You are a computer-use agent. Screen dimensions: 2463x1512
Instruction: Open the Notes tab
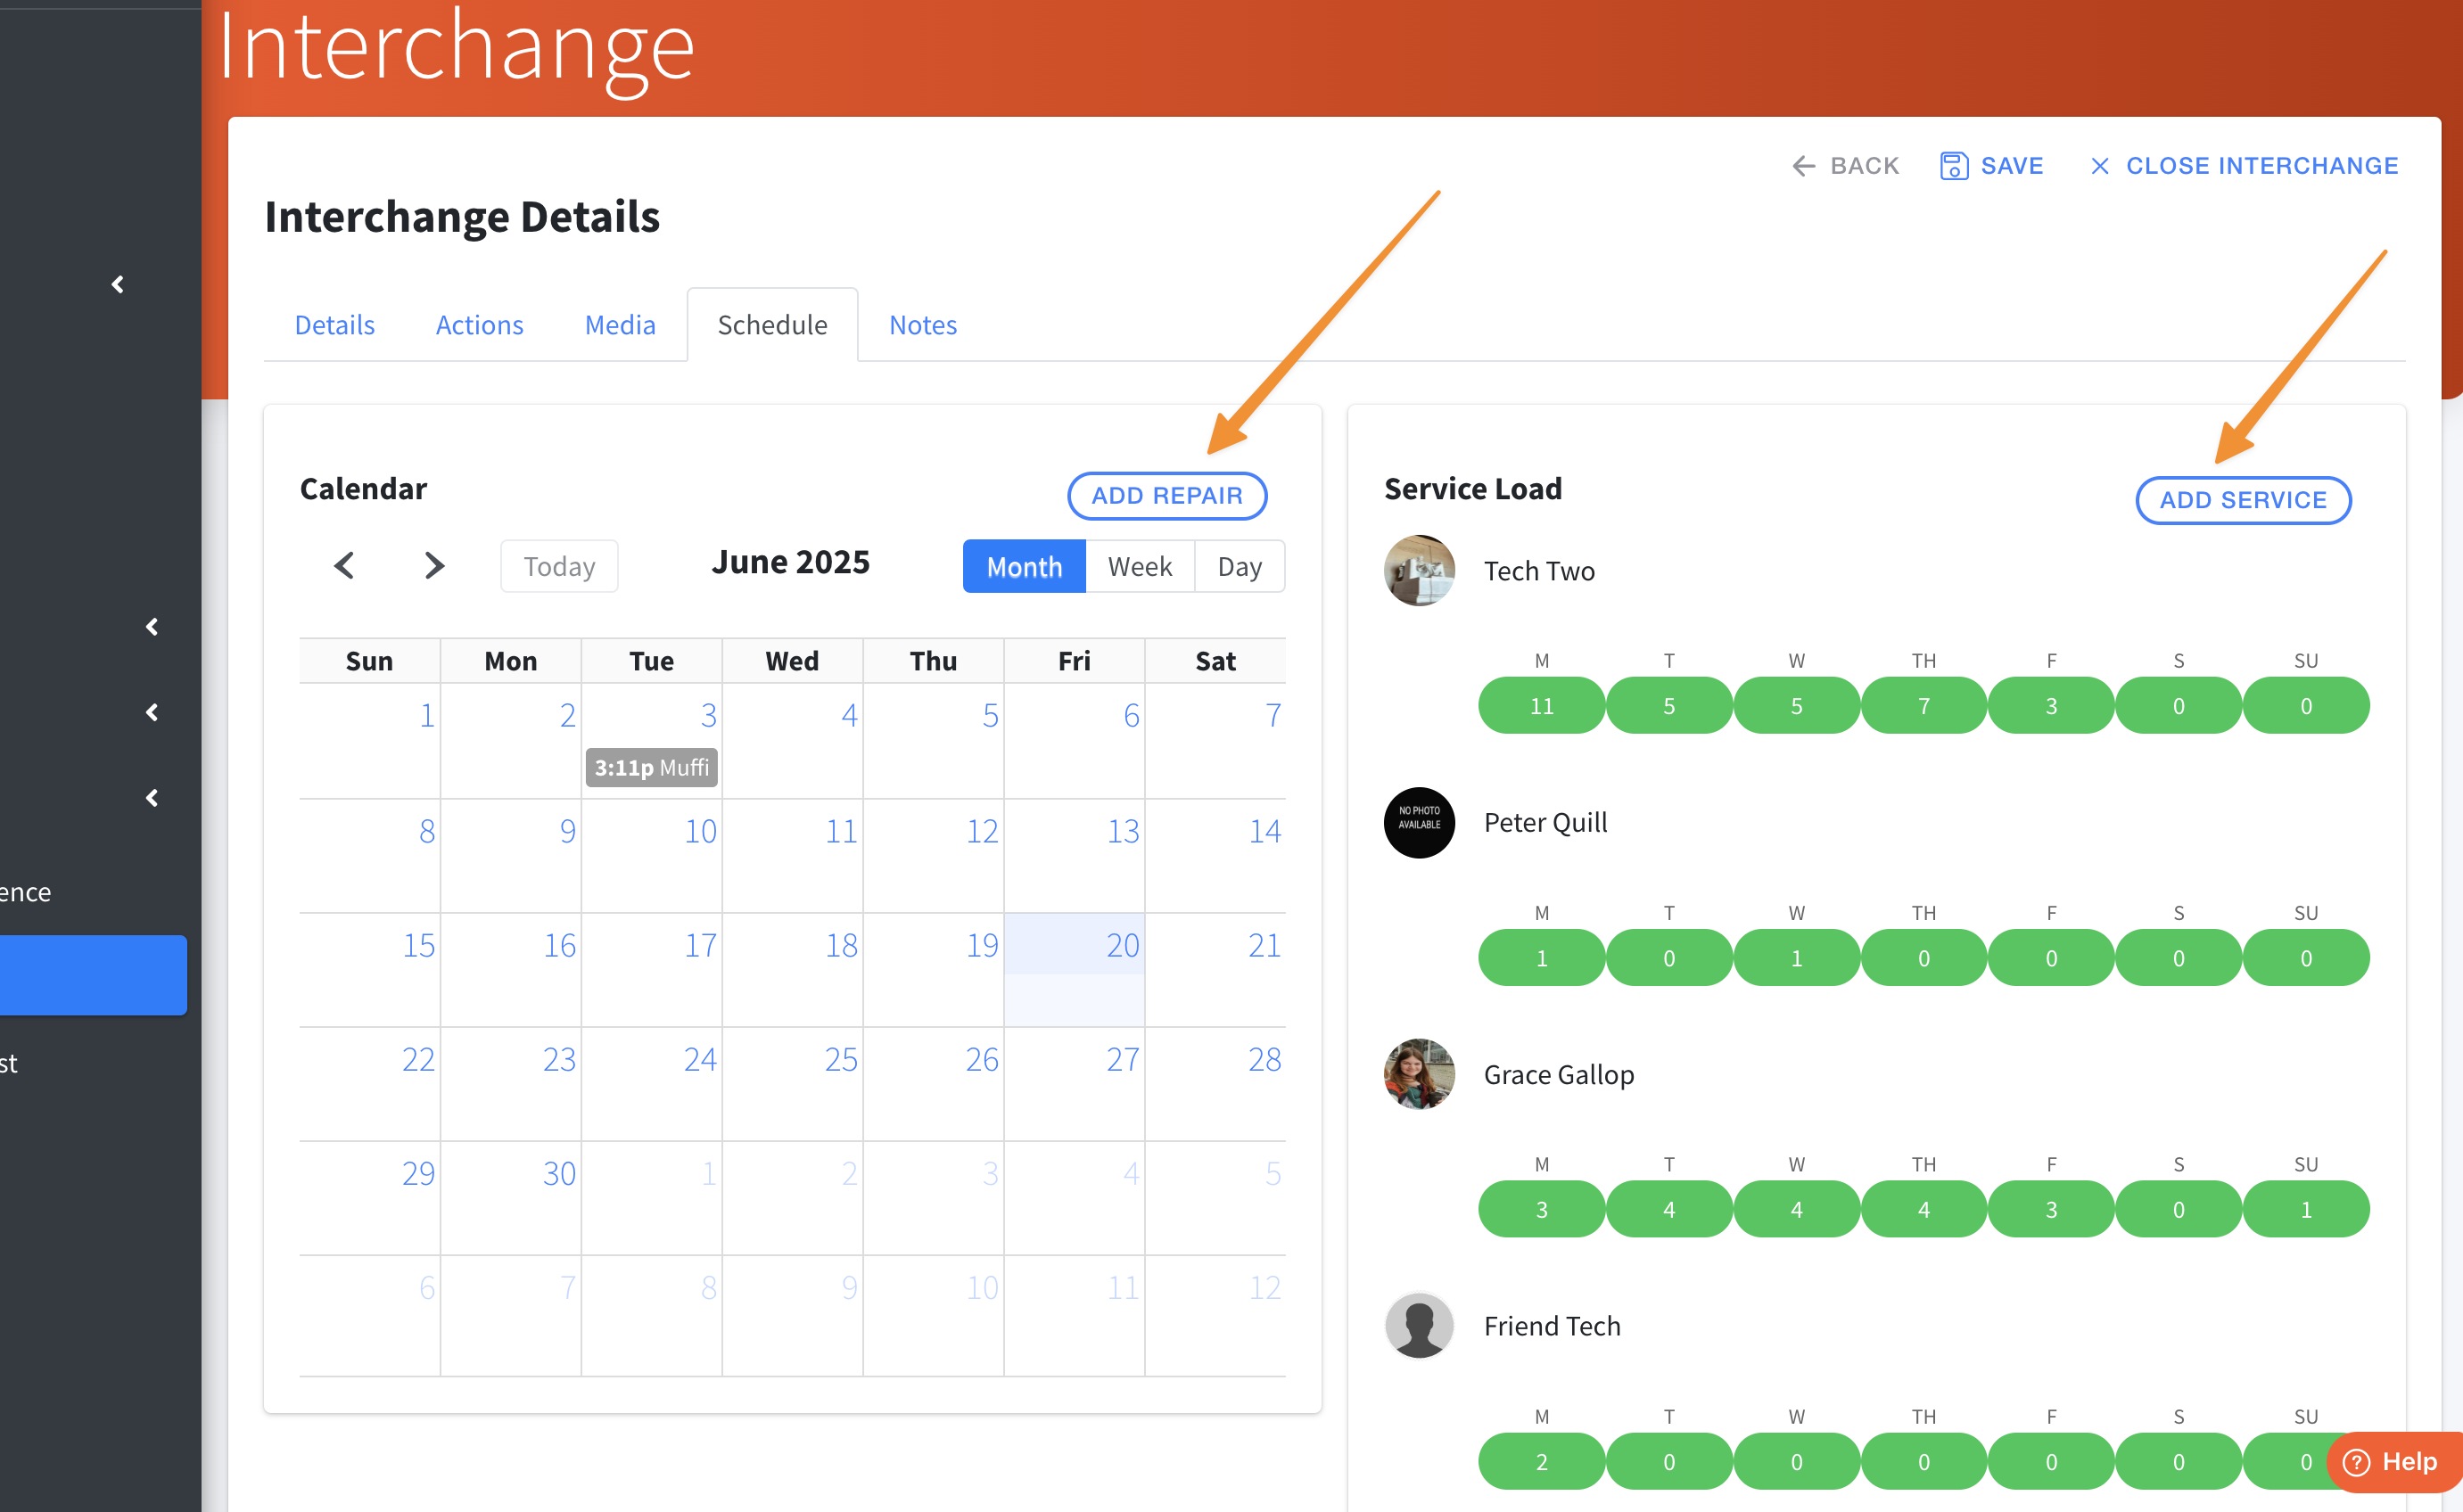pos(922,325)
